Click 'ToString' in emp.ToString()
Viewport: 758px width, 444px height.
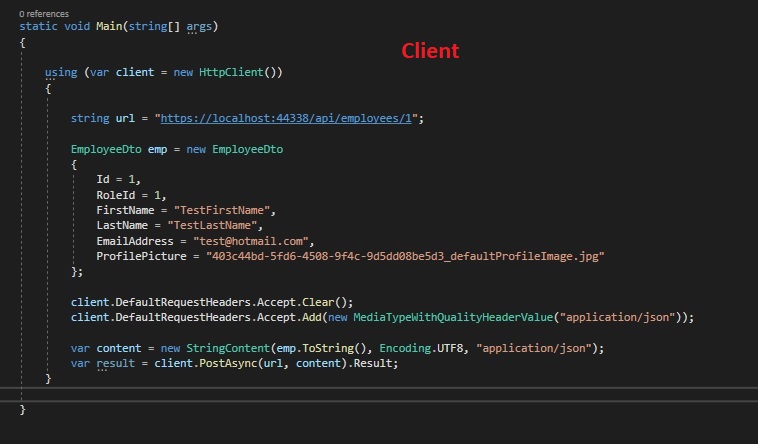[328, 348]
